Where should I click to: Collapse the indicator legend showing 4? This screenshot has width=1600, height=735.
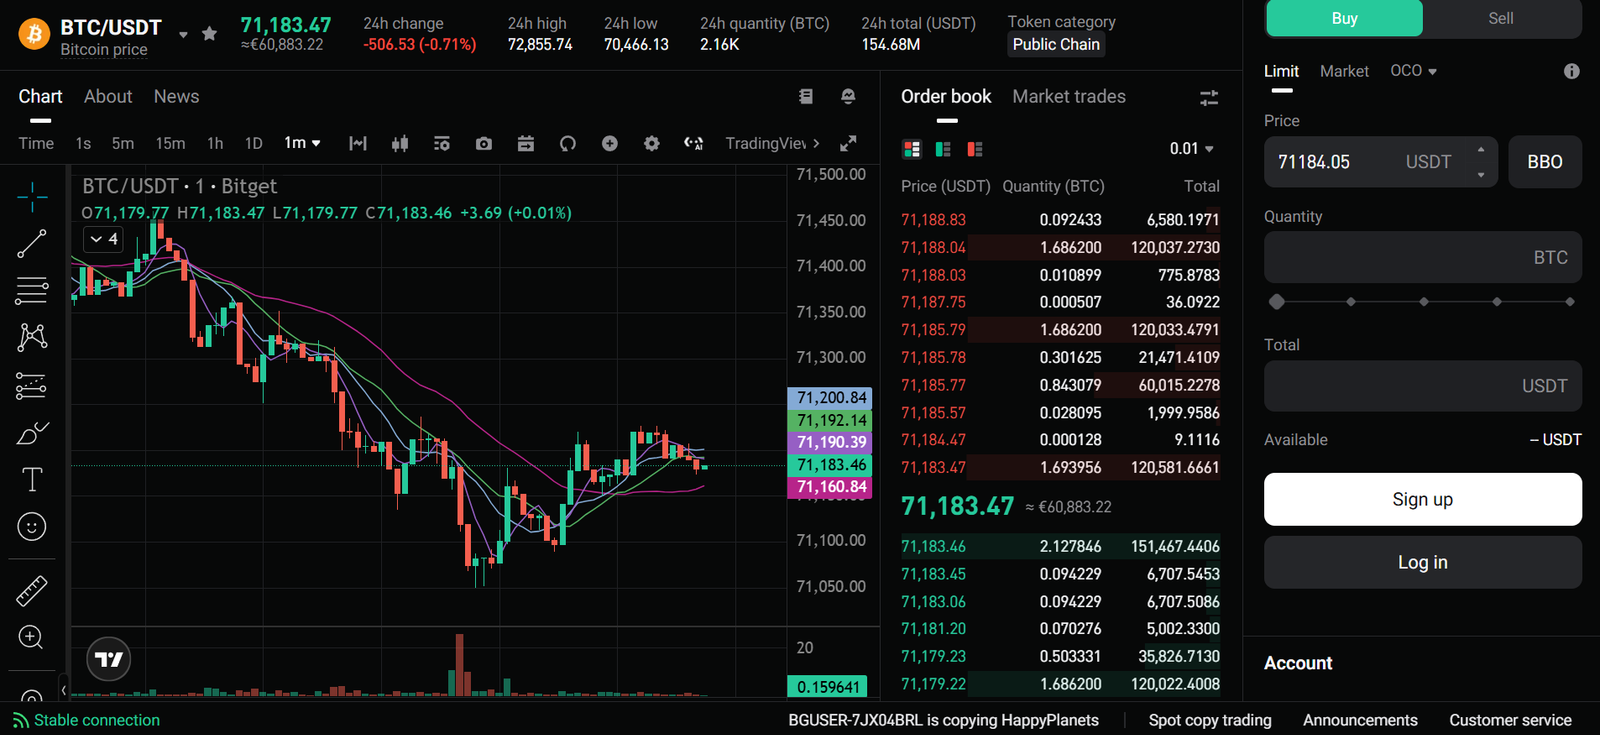[x=104, y=239]
